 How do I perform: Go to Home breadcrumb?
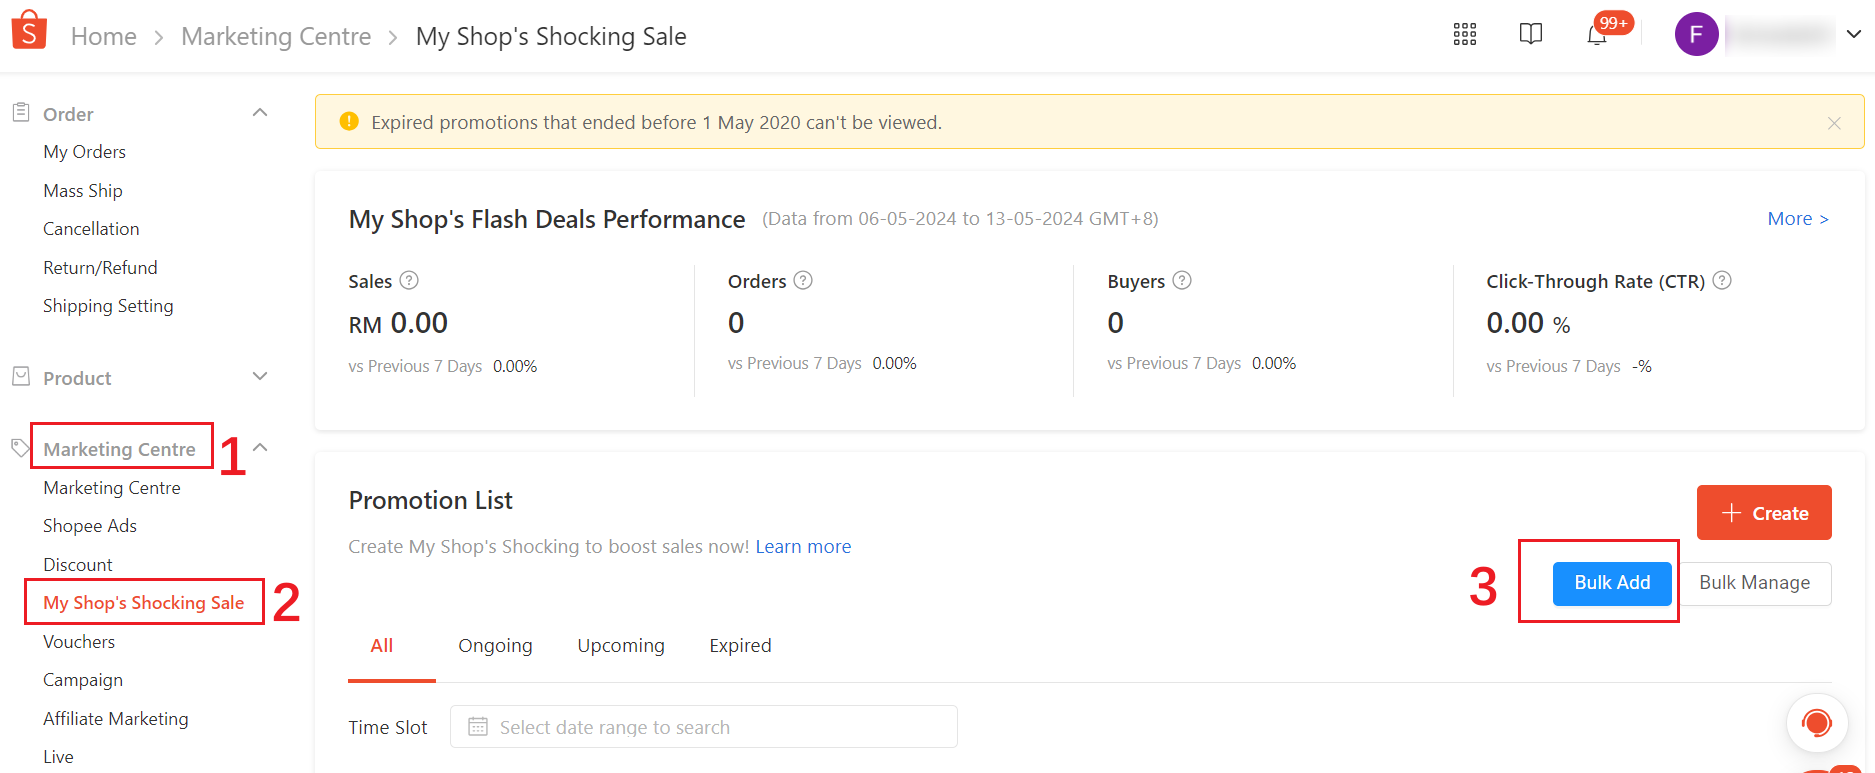click(104, 37)
